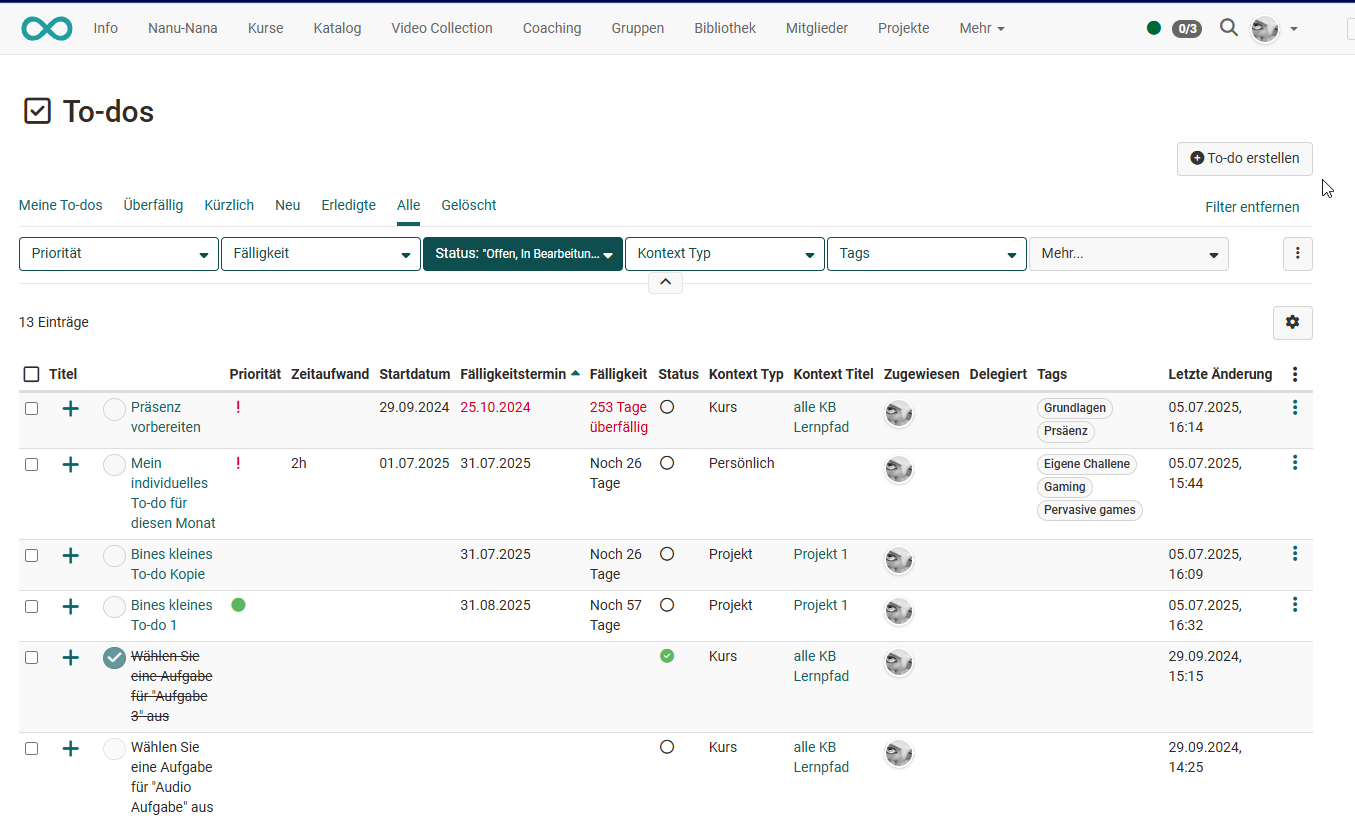Viewport: 1355px width, 821px height.
Task: Click plus icon on Bines kleines To-do 1
Action: [x=71, y=606]
